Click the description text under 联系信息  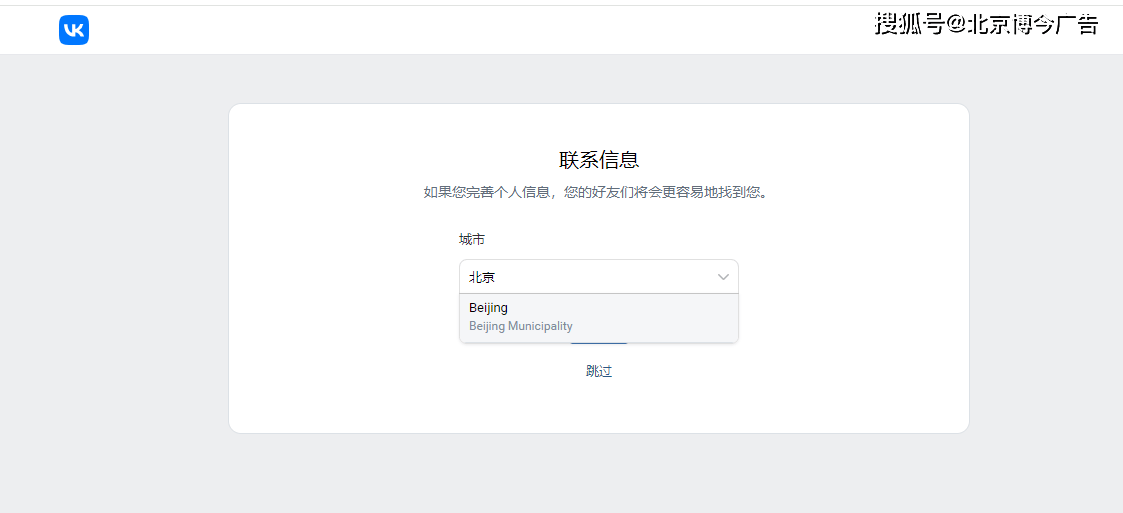pyautogui.click(x=598, y=192)
